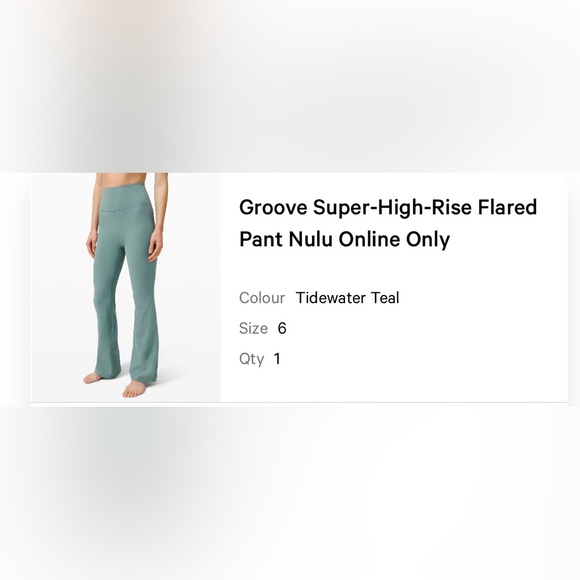
Task: Click the "Colour" label
Action: pos(262,298)
